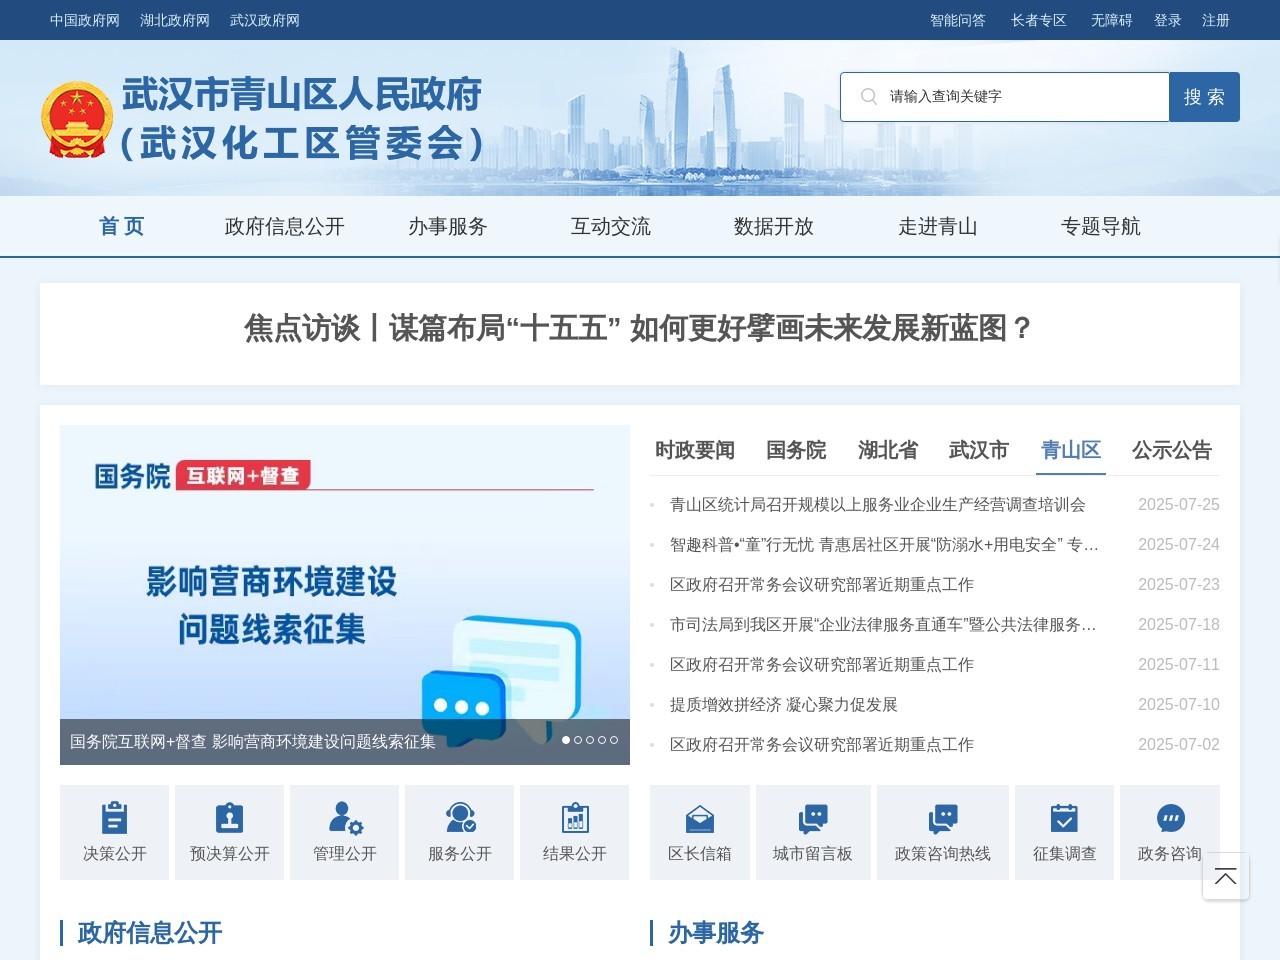Viewport: 1280px width, 960px height.
Task: Click the back-to-top arrow button
Action: click(x=1226, y=876)
